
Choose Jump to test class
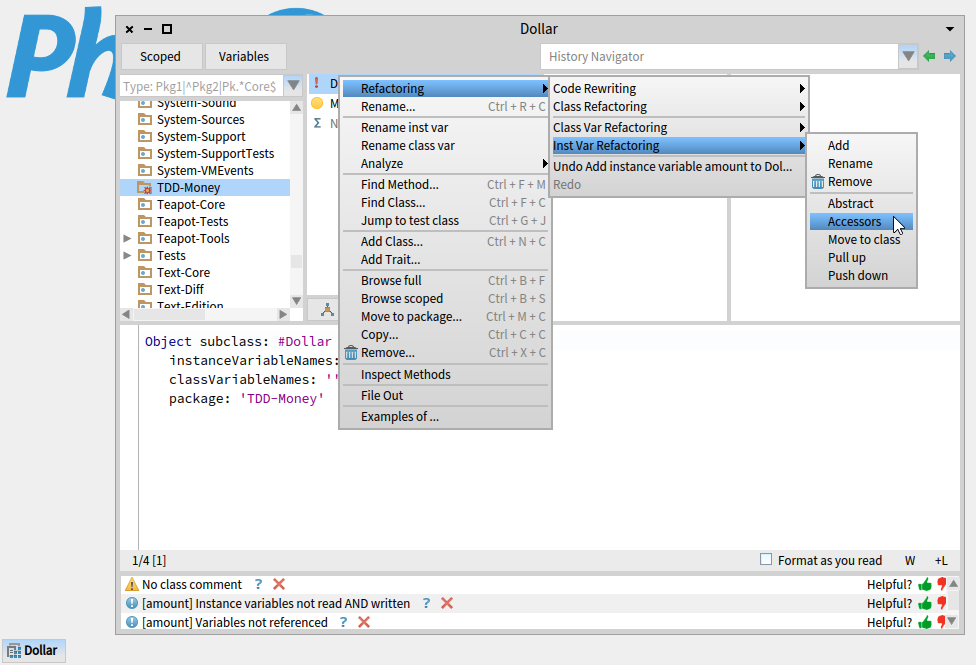pos(445,221)
